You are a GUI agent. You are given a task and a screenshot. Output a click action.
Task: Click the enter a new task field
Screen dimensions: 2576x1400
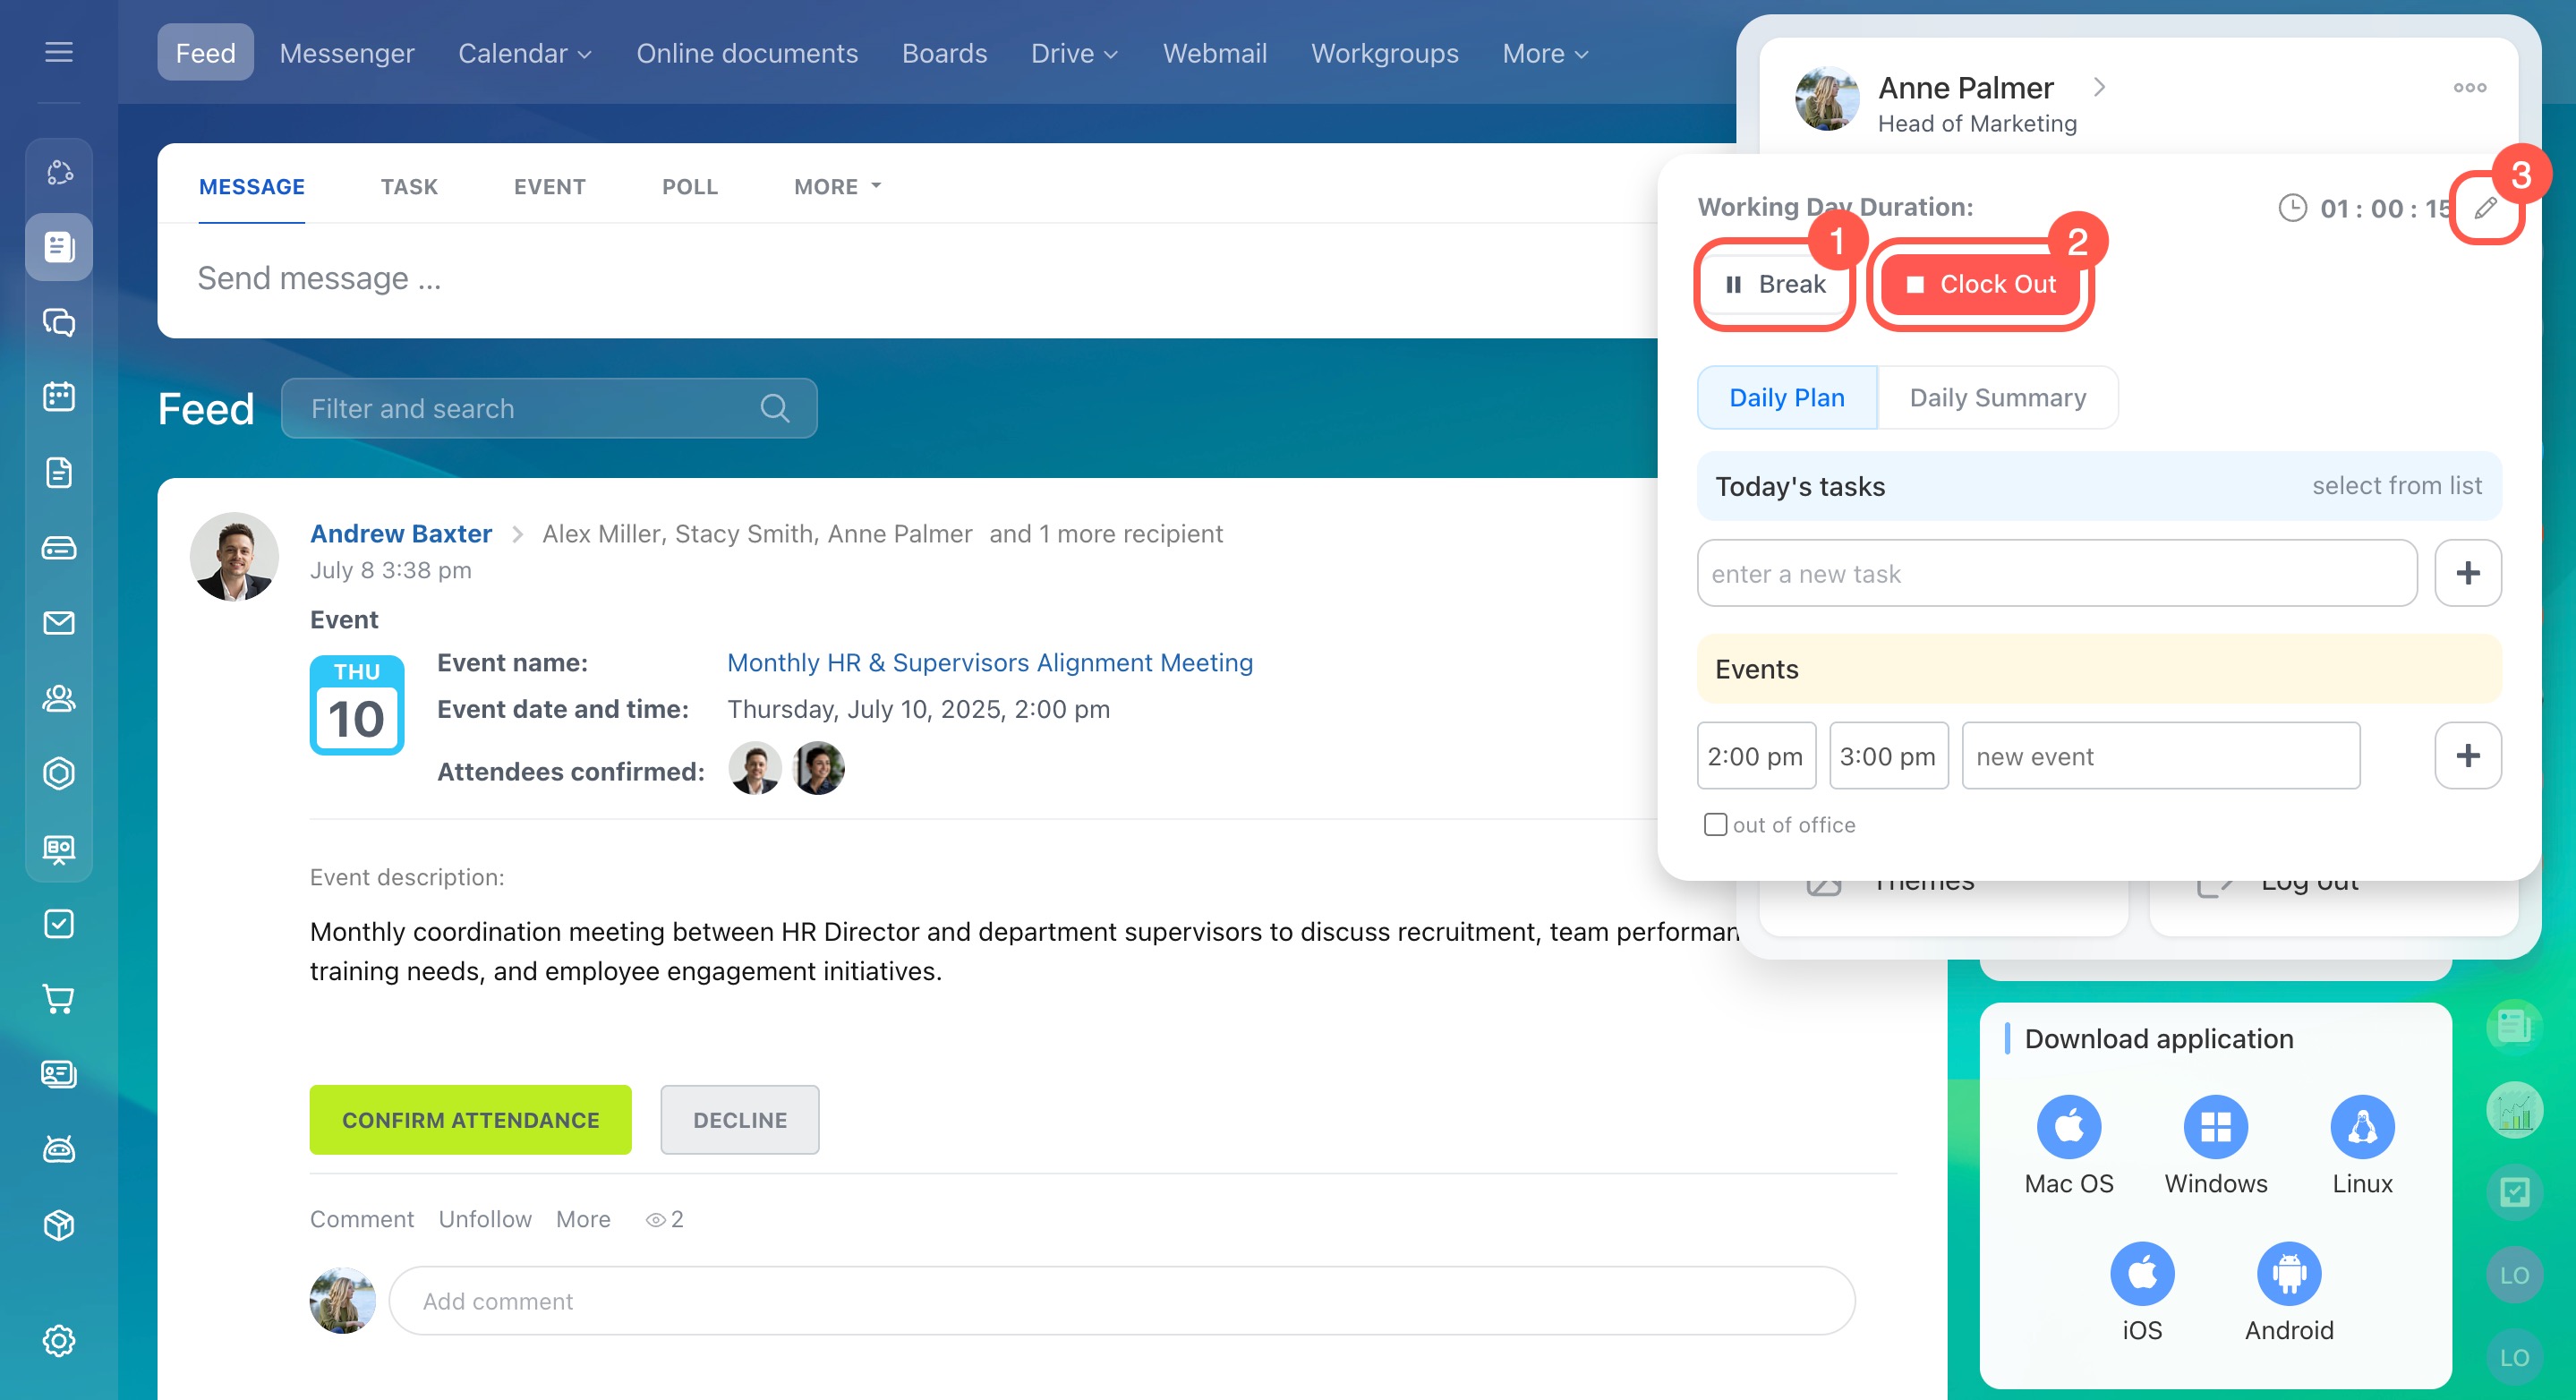pyautogui.click(x=2056, y=573)
